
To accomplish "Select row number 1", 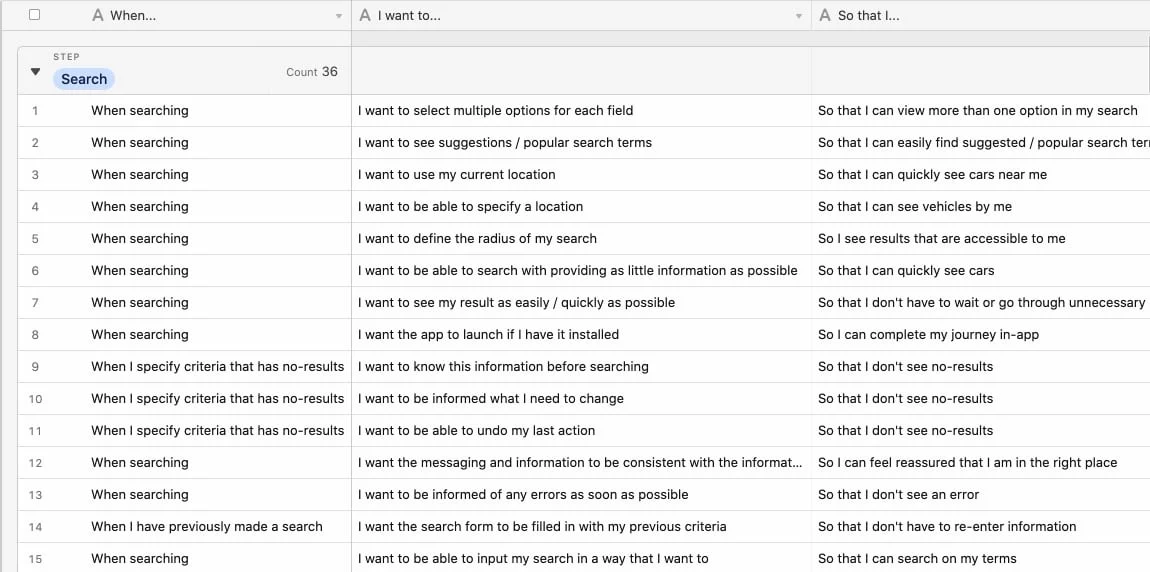I will click(x=35, y=111).
